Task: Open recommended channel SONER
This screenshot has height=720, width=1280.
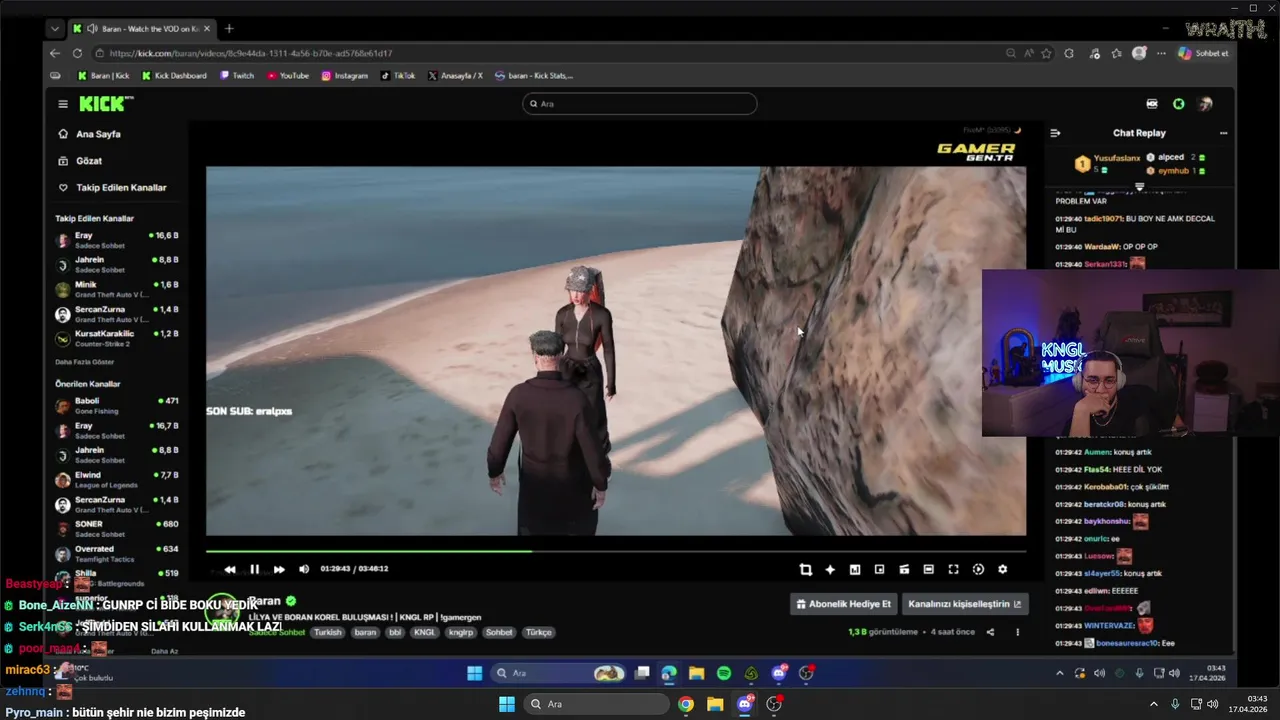Action: tap(117, 528)
